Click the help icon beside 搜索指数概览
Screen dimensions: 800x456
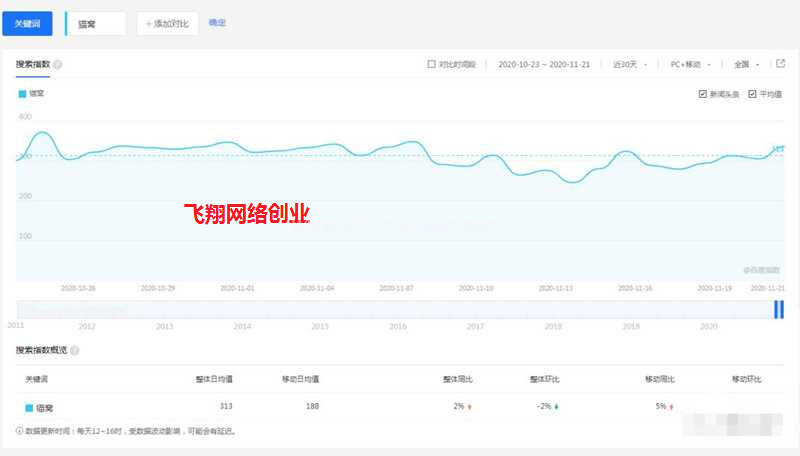(x=74, y=350)
